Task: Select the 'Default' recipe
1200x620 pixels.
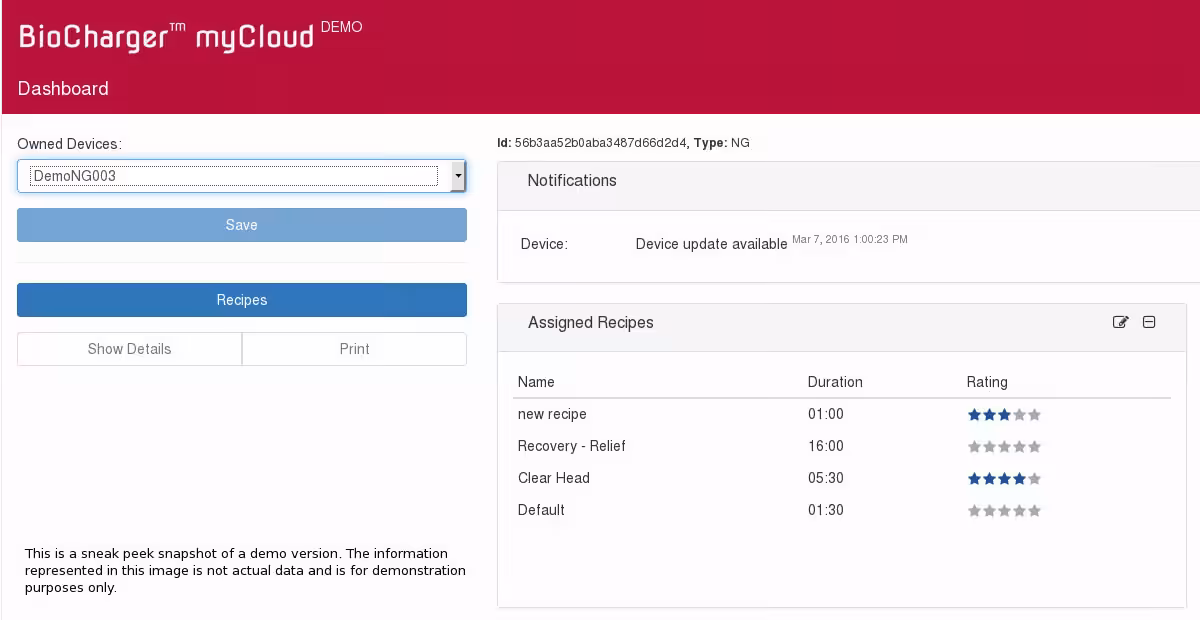Action: coord(541,510)
